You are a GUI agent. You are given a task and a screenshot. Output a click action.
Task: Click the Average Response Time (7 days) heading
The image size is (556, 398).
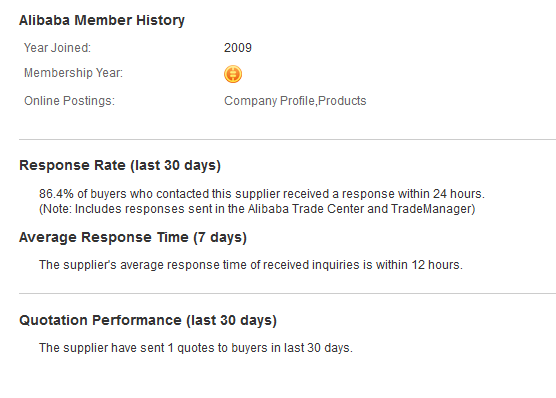pos(133,237)
